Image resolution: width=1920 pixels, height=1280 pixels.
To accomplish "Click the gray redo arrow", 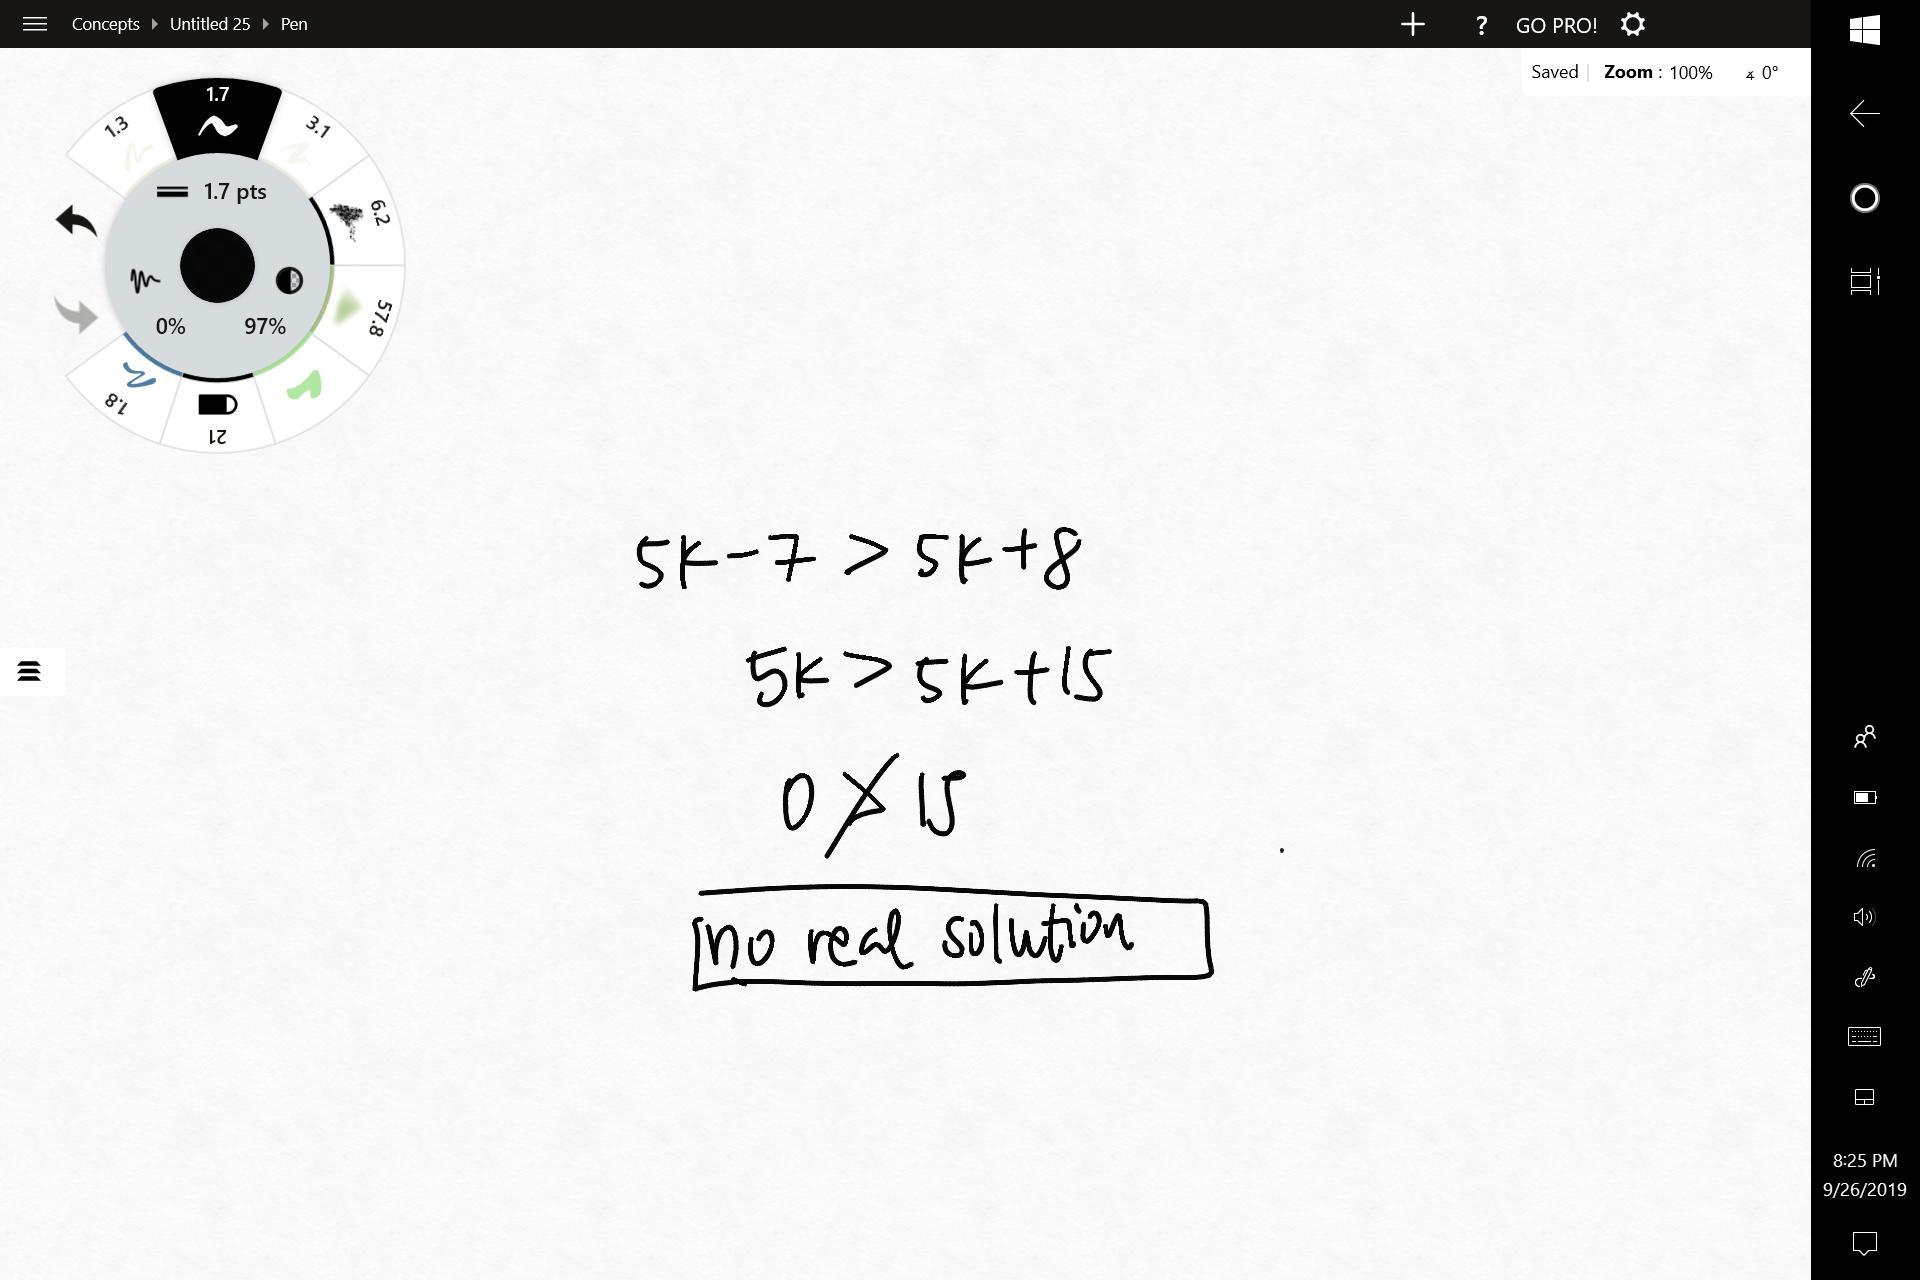I will [x=76, y=315].
